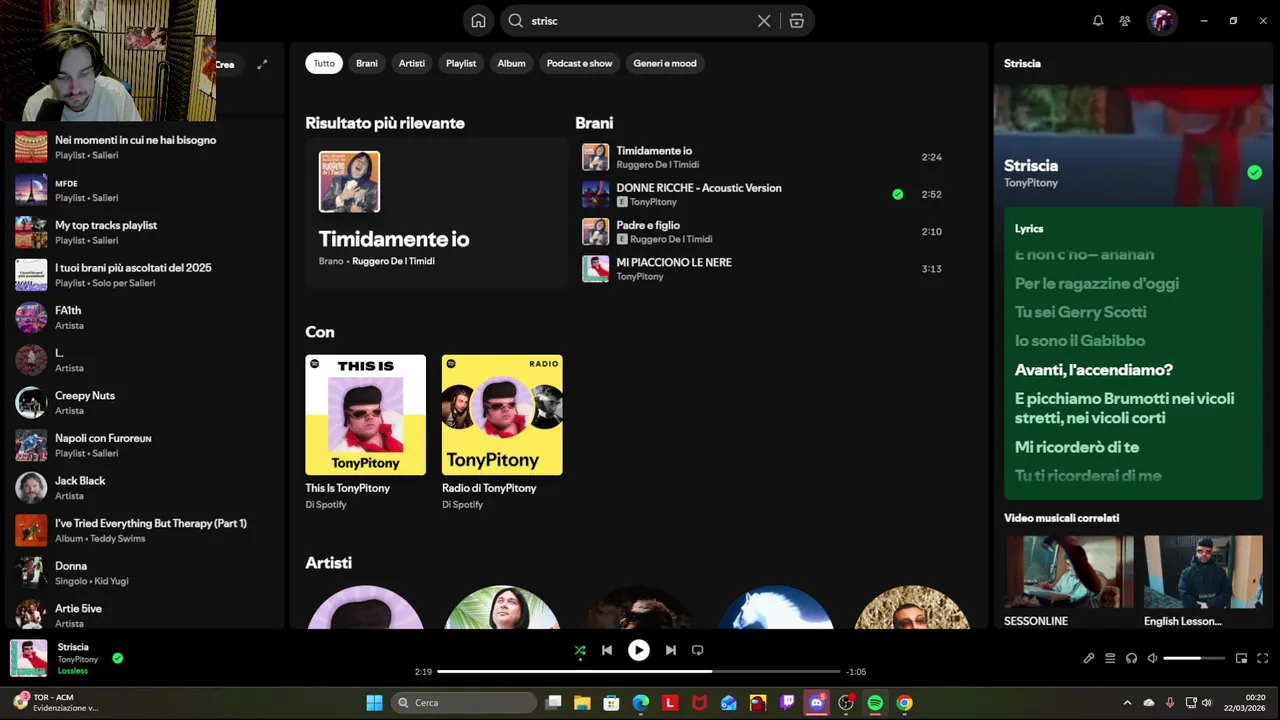1280x720 pixels.
Task: Expand the library with the arrows icon
Action: [x=262, y=64]
